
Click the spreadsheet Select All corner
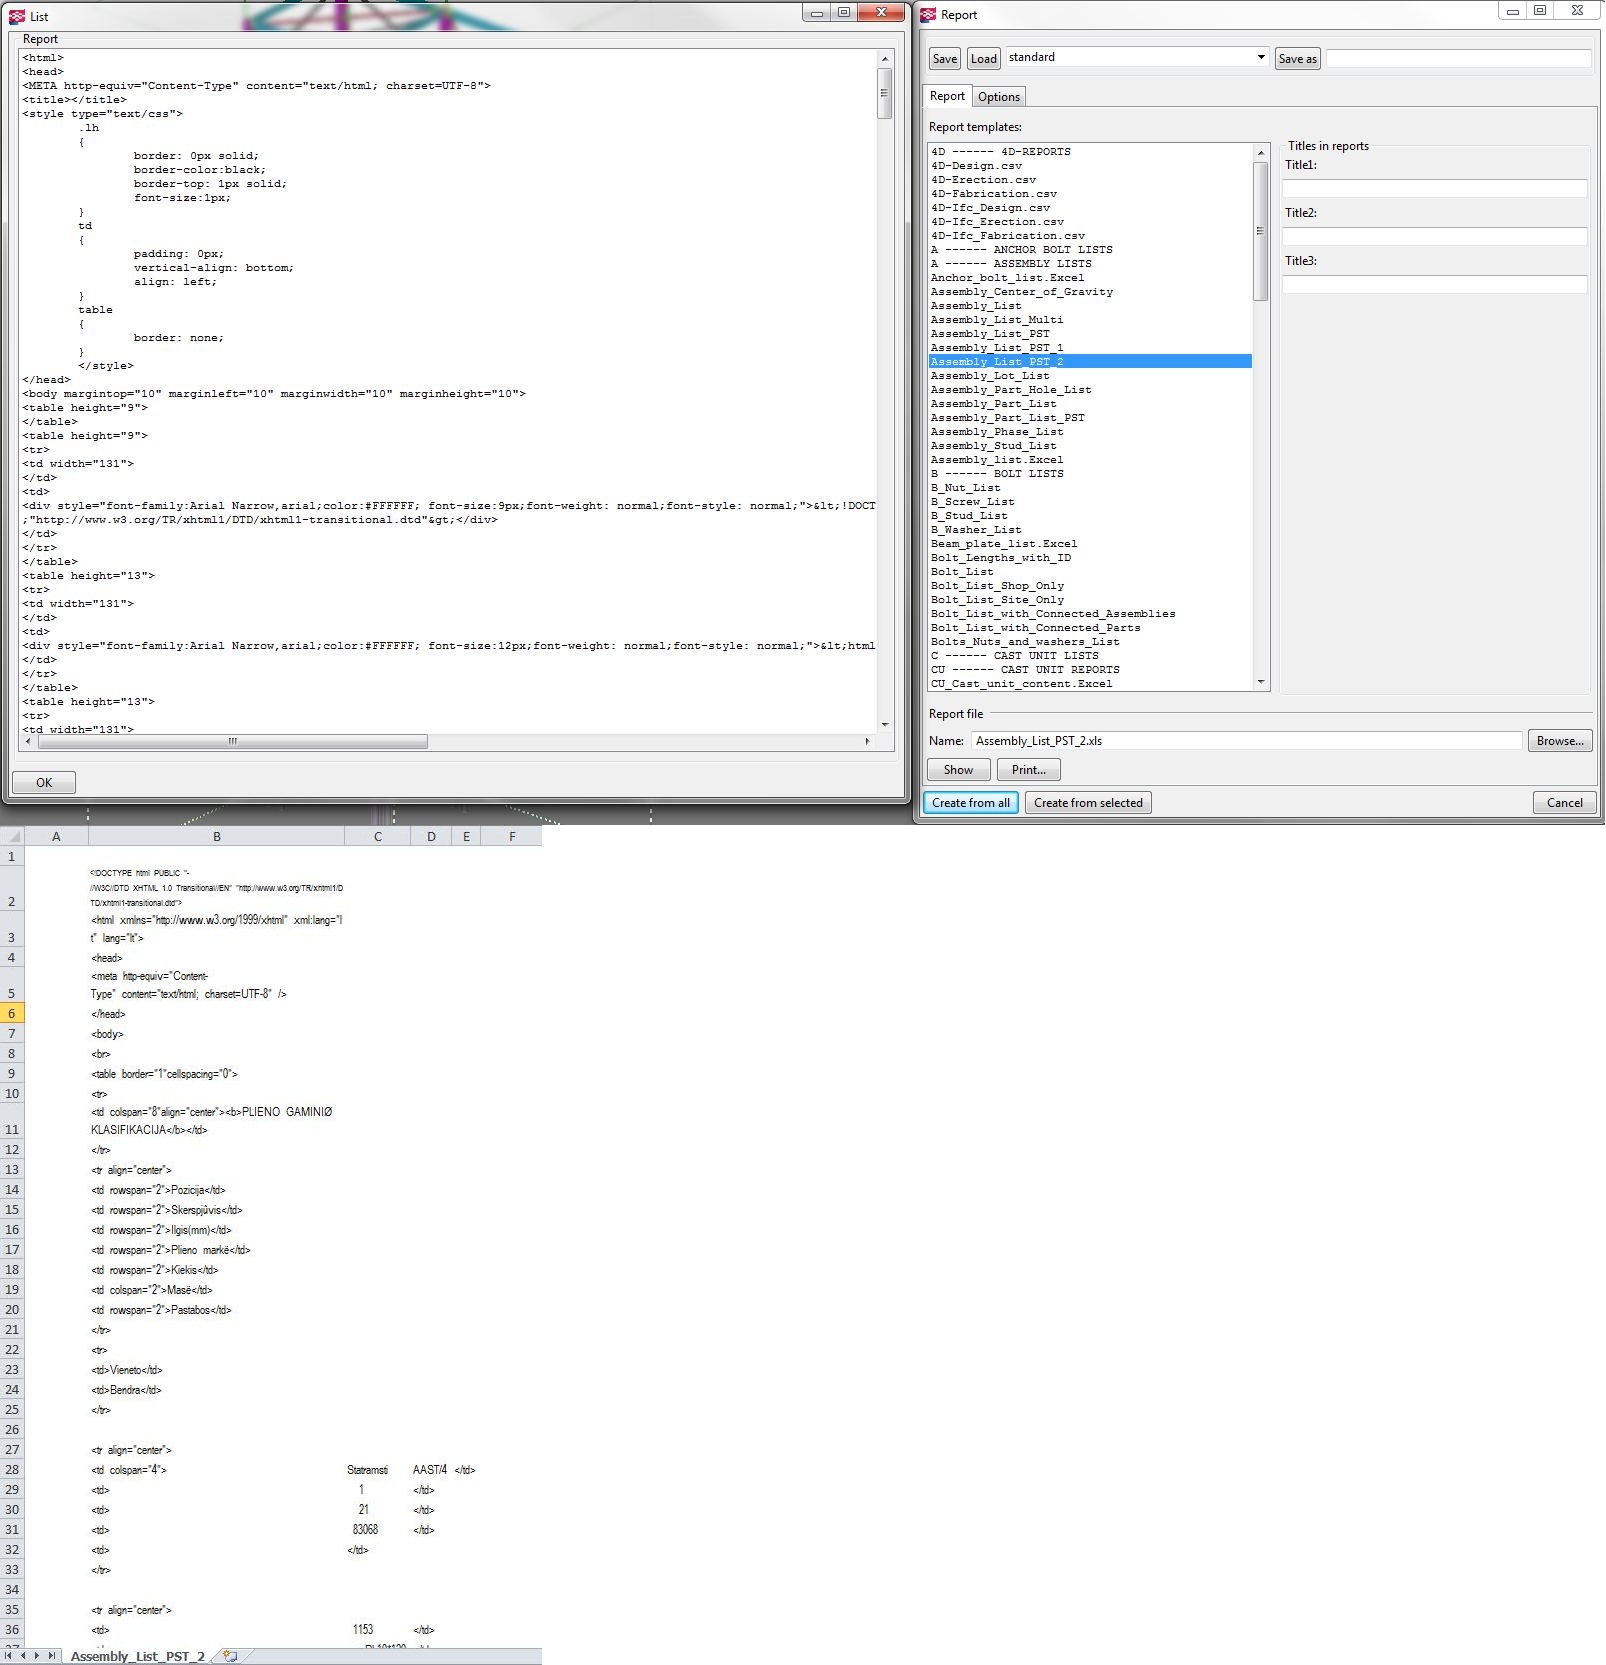click(12, 836)
